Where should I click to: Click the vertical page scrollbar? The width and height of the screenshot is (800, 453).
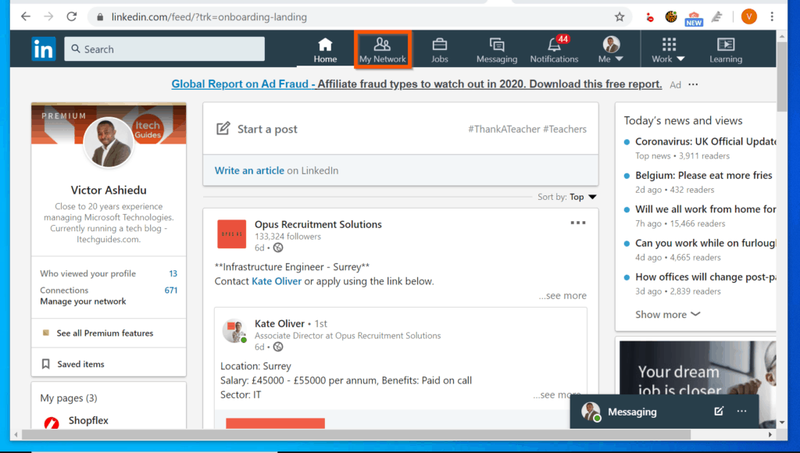(782, 77)
